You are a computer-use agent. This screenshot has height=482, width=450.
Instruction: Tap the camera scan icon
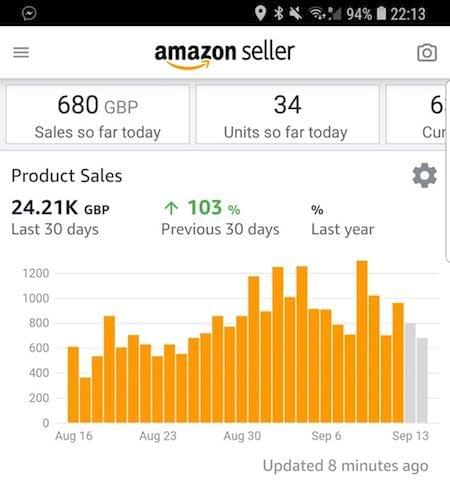coord(427,52)
